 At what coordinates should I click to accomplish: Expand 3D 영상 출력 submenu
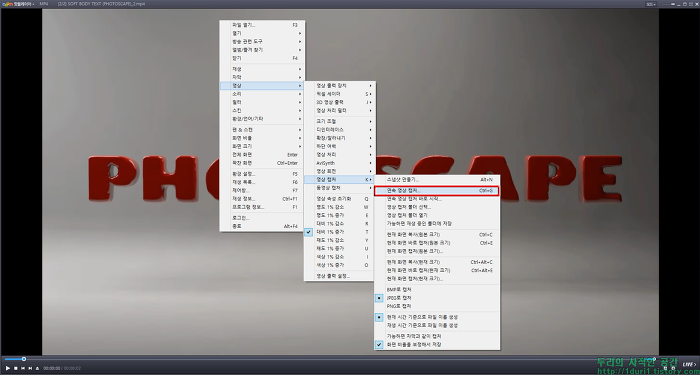tap(339, 102)
